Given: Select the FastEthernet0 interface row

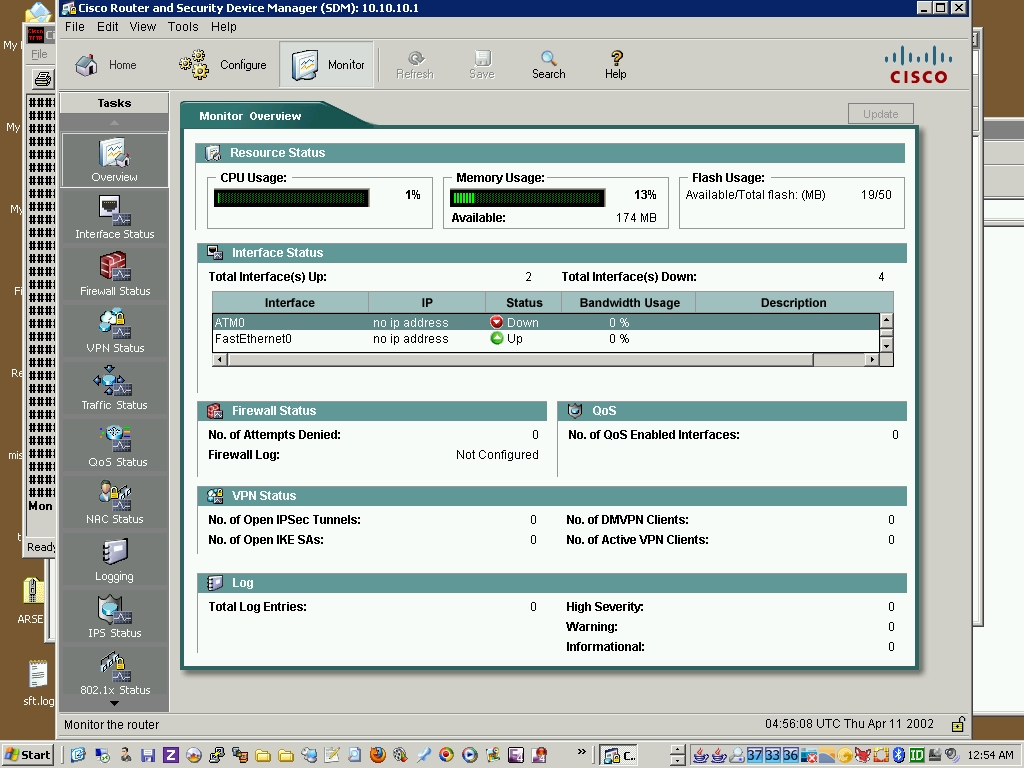Looking at the screenshot, I should pos(546,339).
